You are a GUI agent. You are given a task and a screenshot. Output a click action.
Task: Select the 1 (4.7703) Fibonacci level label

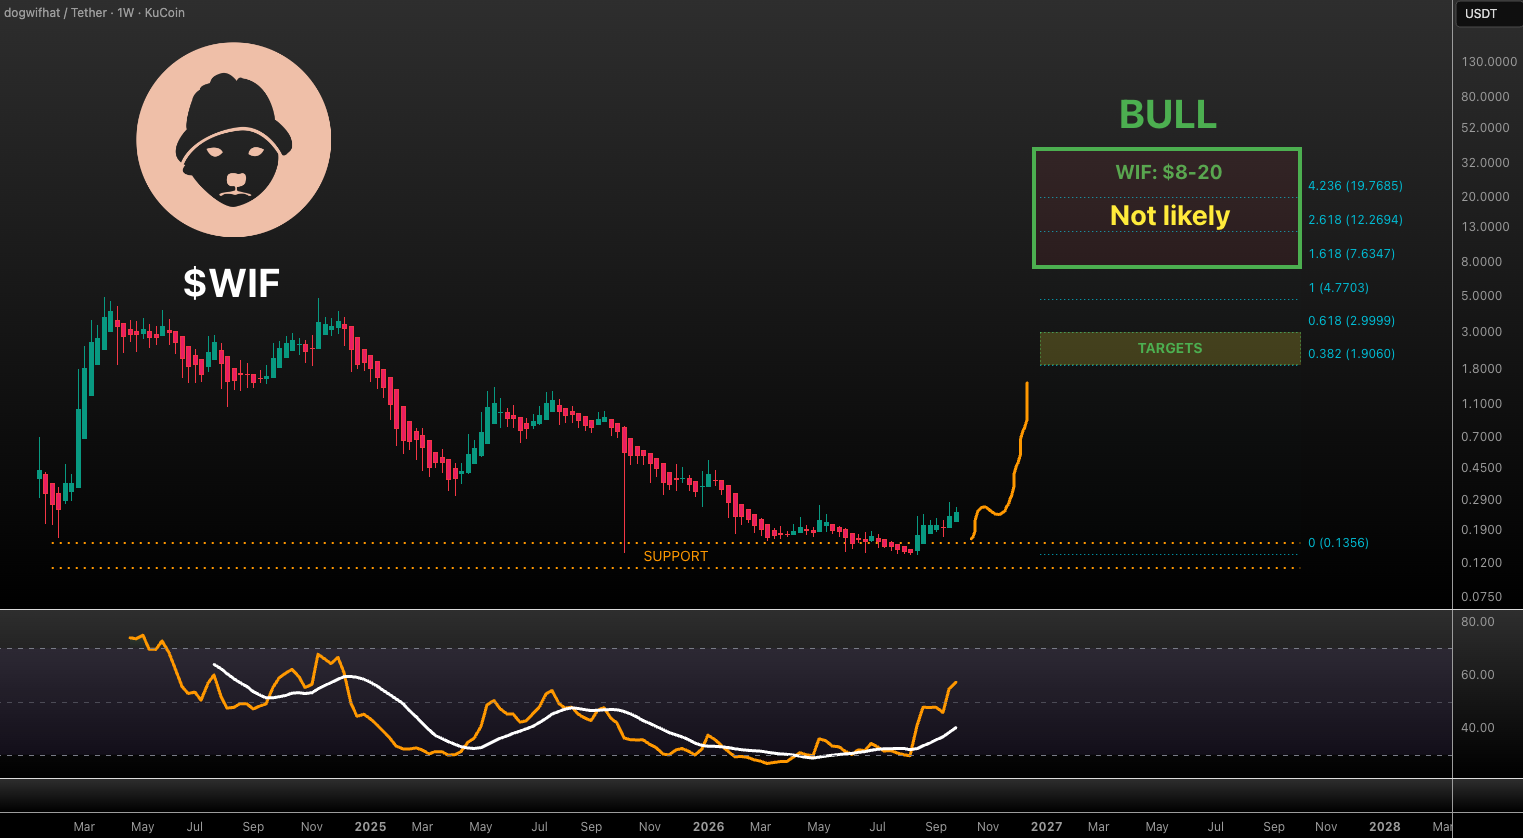point(1338,288)
